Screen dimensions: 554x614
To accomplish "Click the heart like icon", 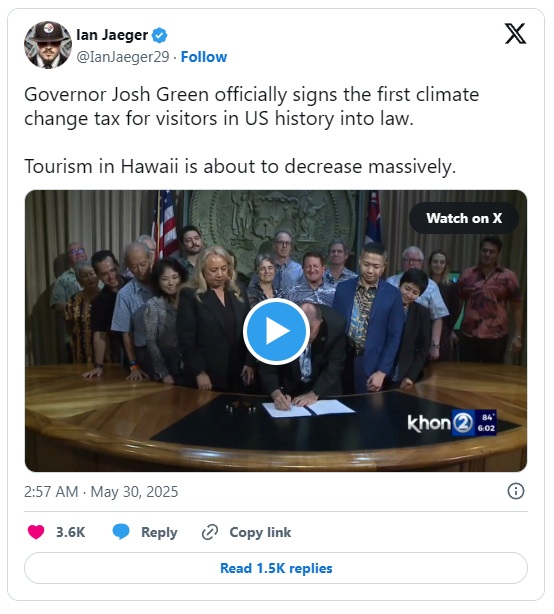I will [x=36, y=532].
